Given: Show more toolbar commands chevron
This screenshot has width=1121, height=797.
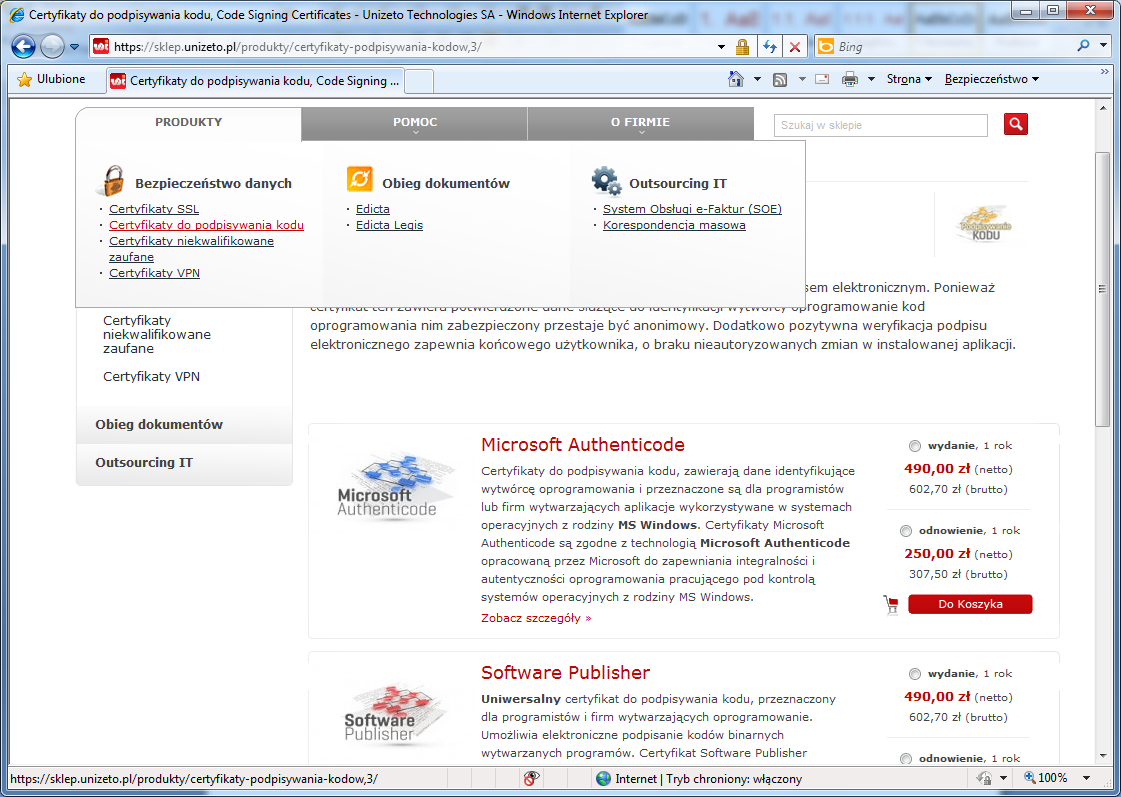Looking at the screenshot, I should pos(1105,71).
